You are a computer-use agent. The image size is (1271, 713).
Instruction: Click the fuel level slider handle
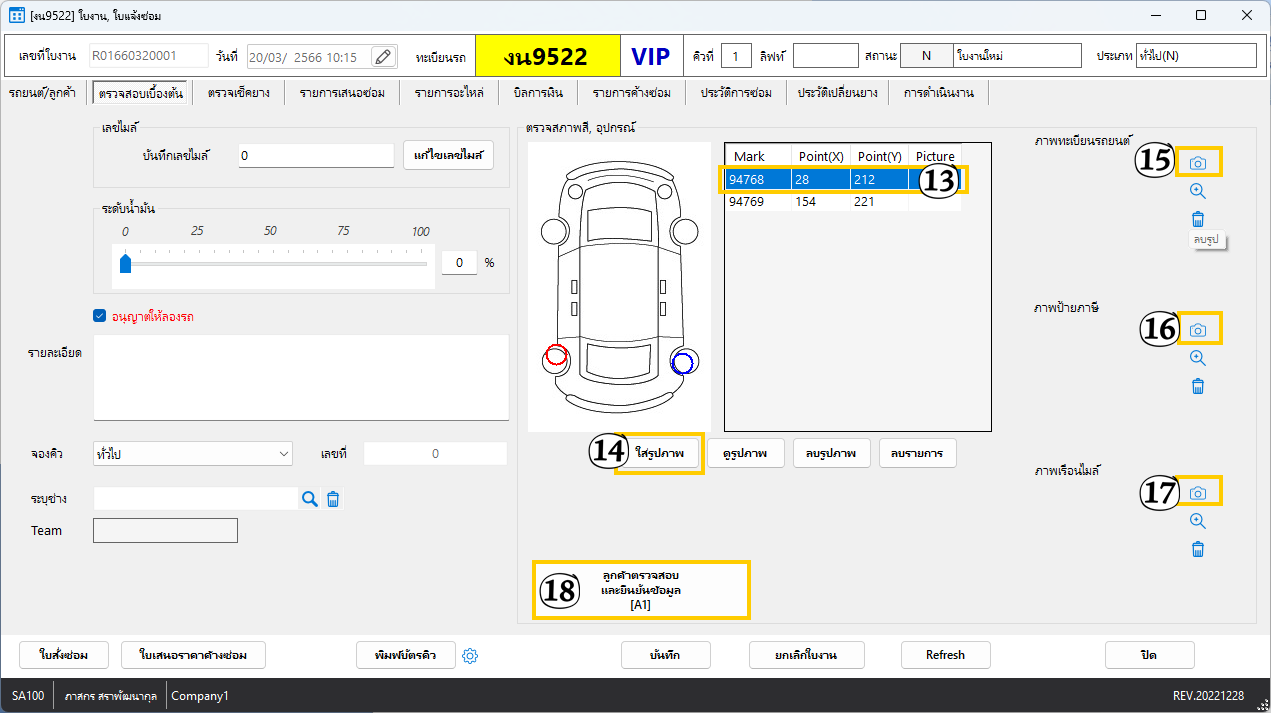pyautogui.click(x=125, y=263)
